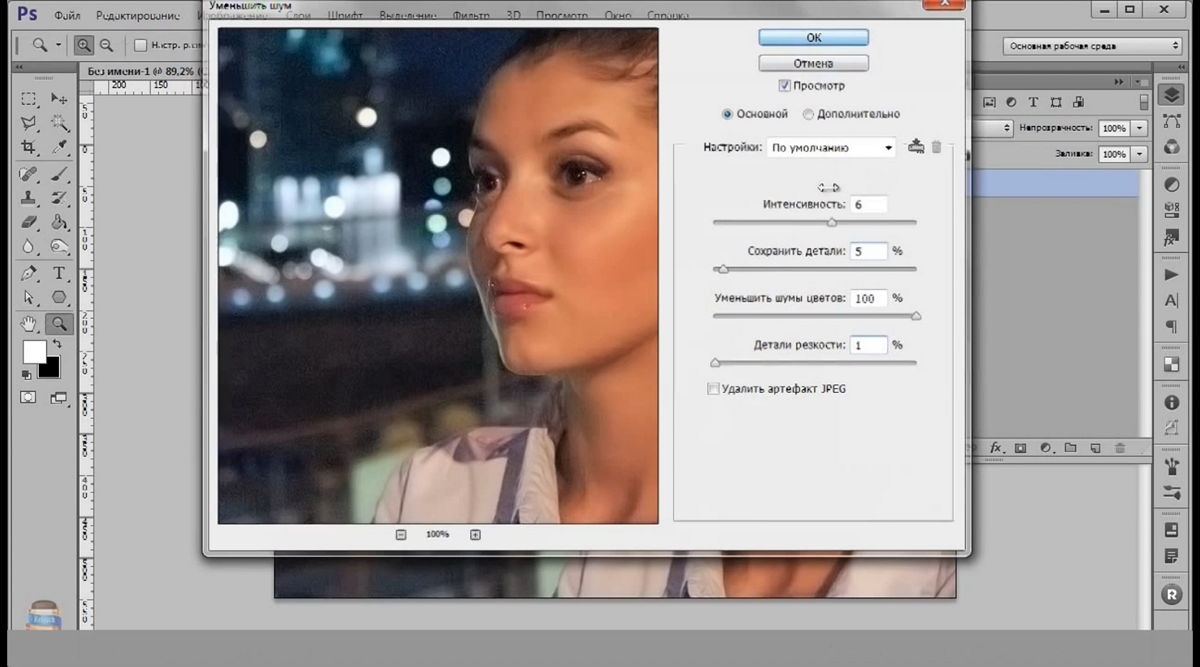
Task: Select the Magic Wand tool
Action: pyautogui.click(x=60, y=123)
